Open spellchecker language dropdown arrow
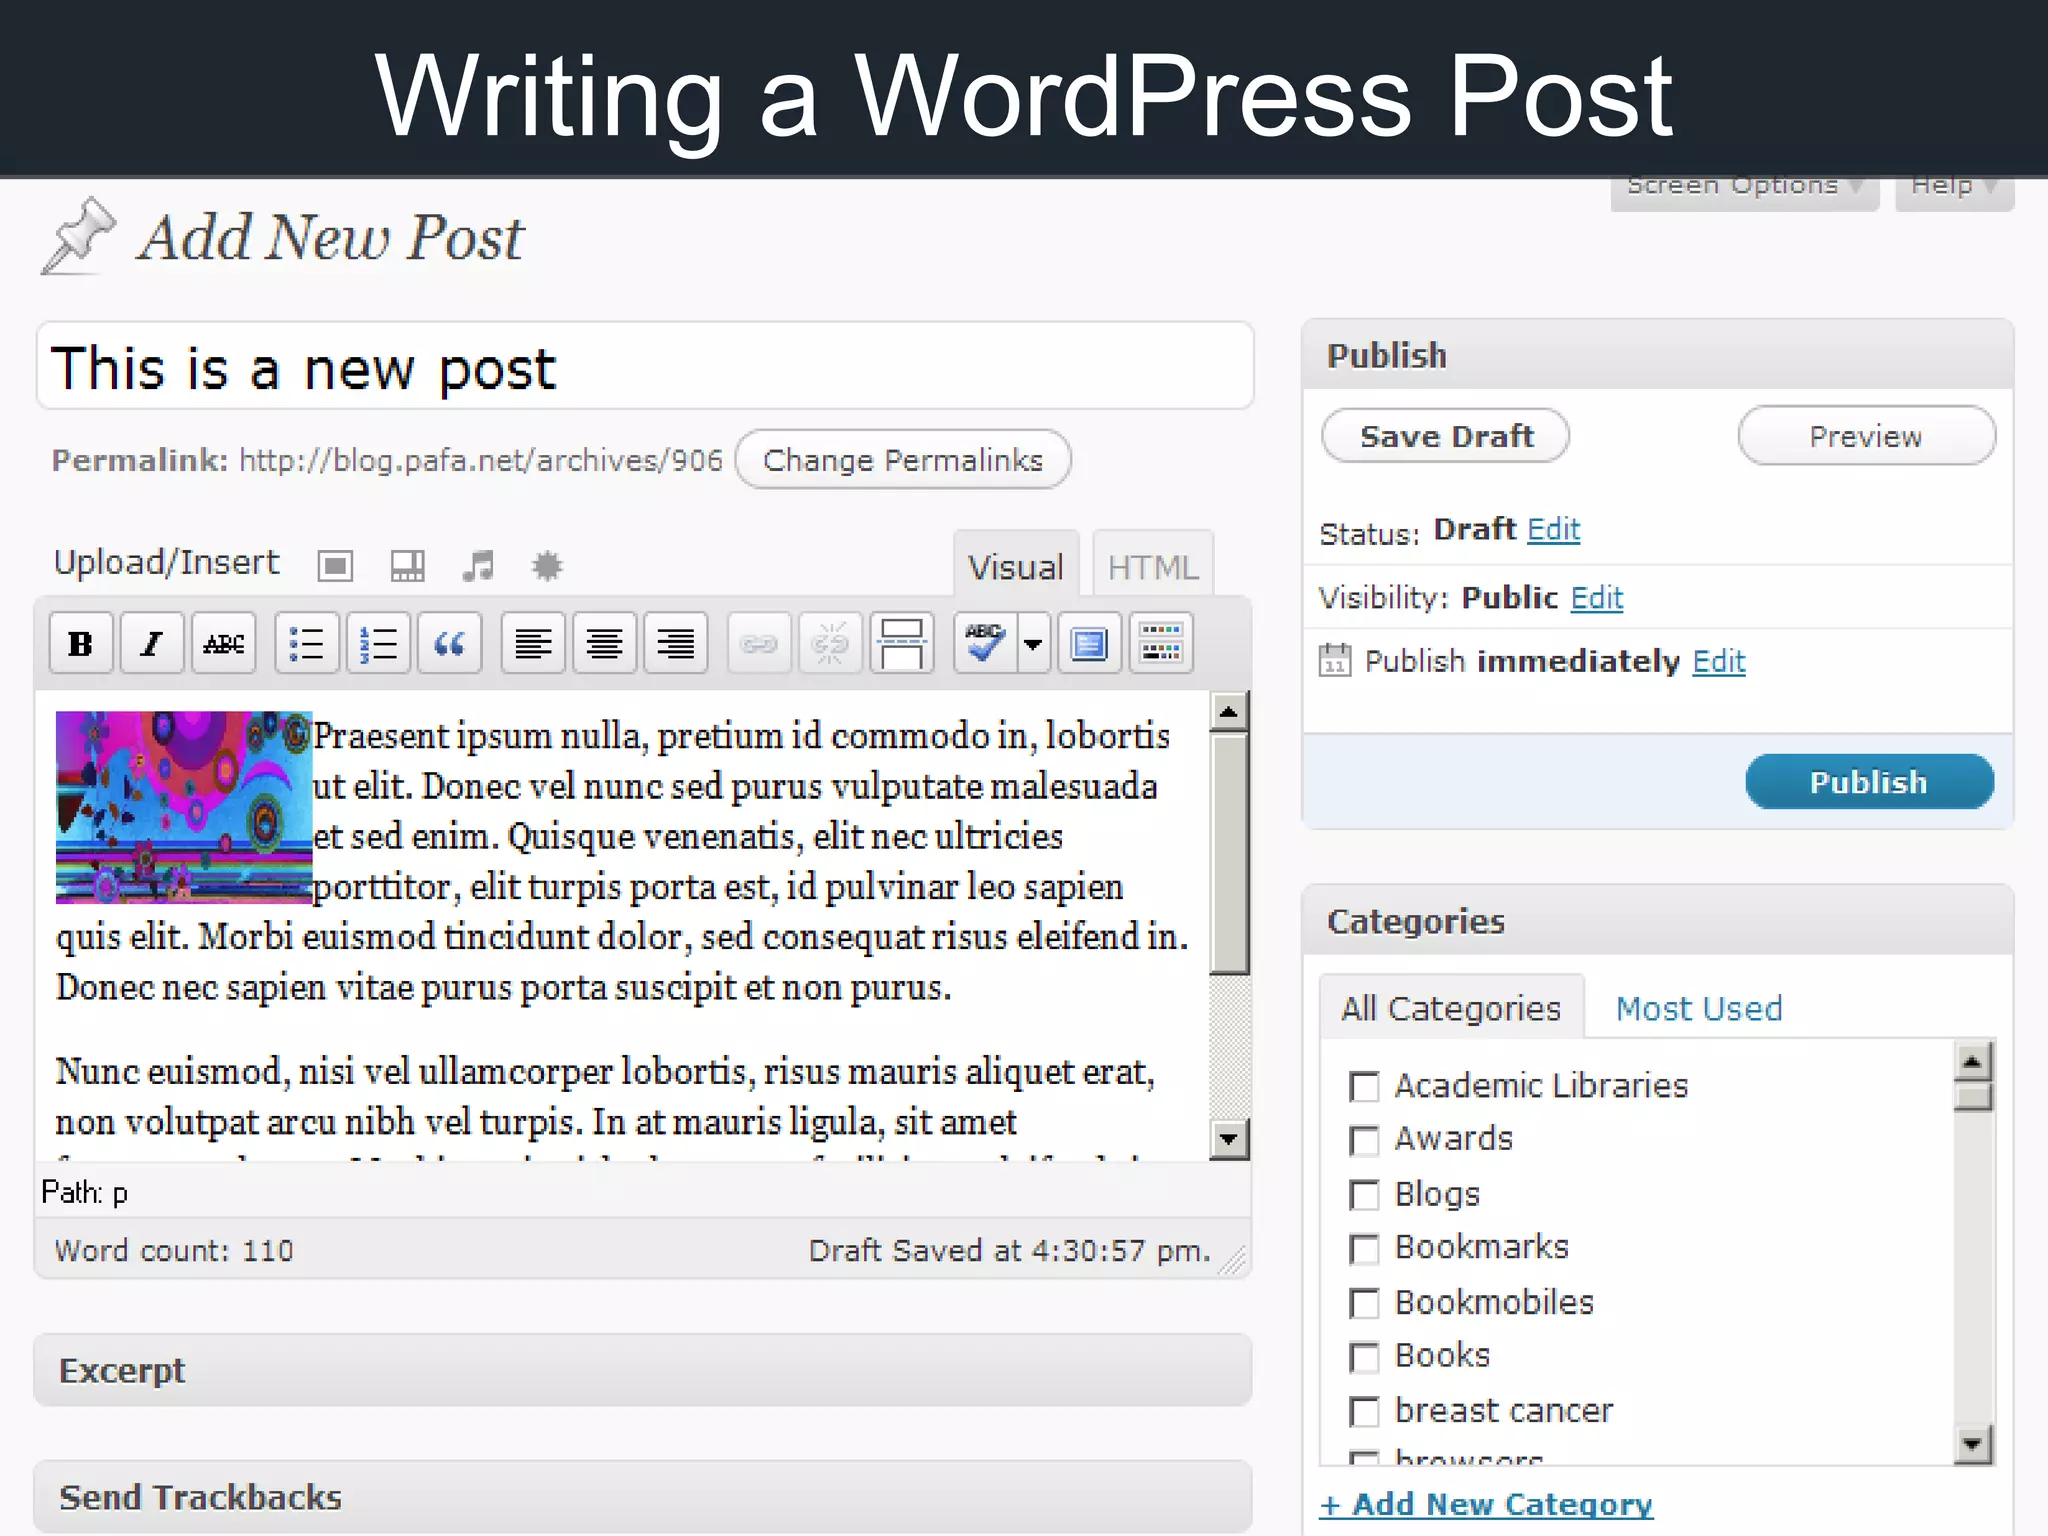Image resolution: width=2048 pixels, height=1536 pixels. click(1034, 643)
